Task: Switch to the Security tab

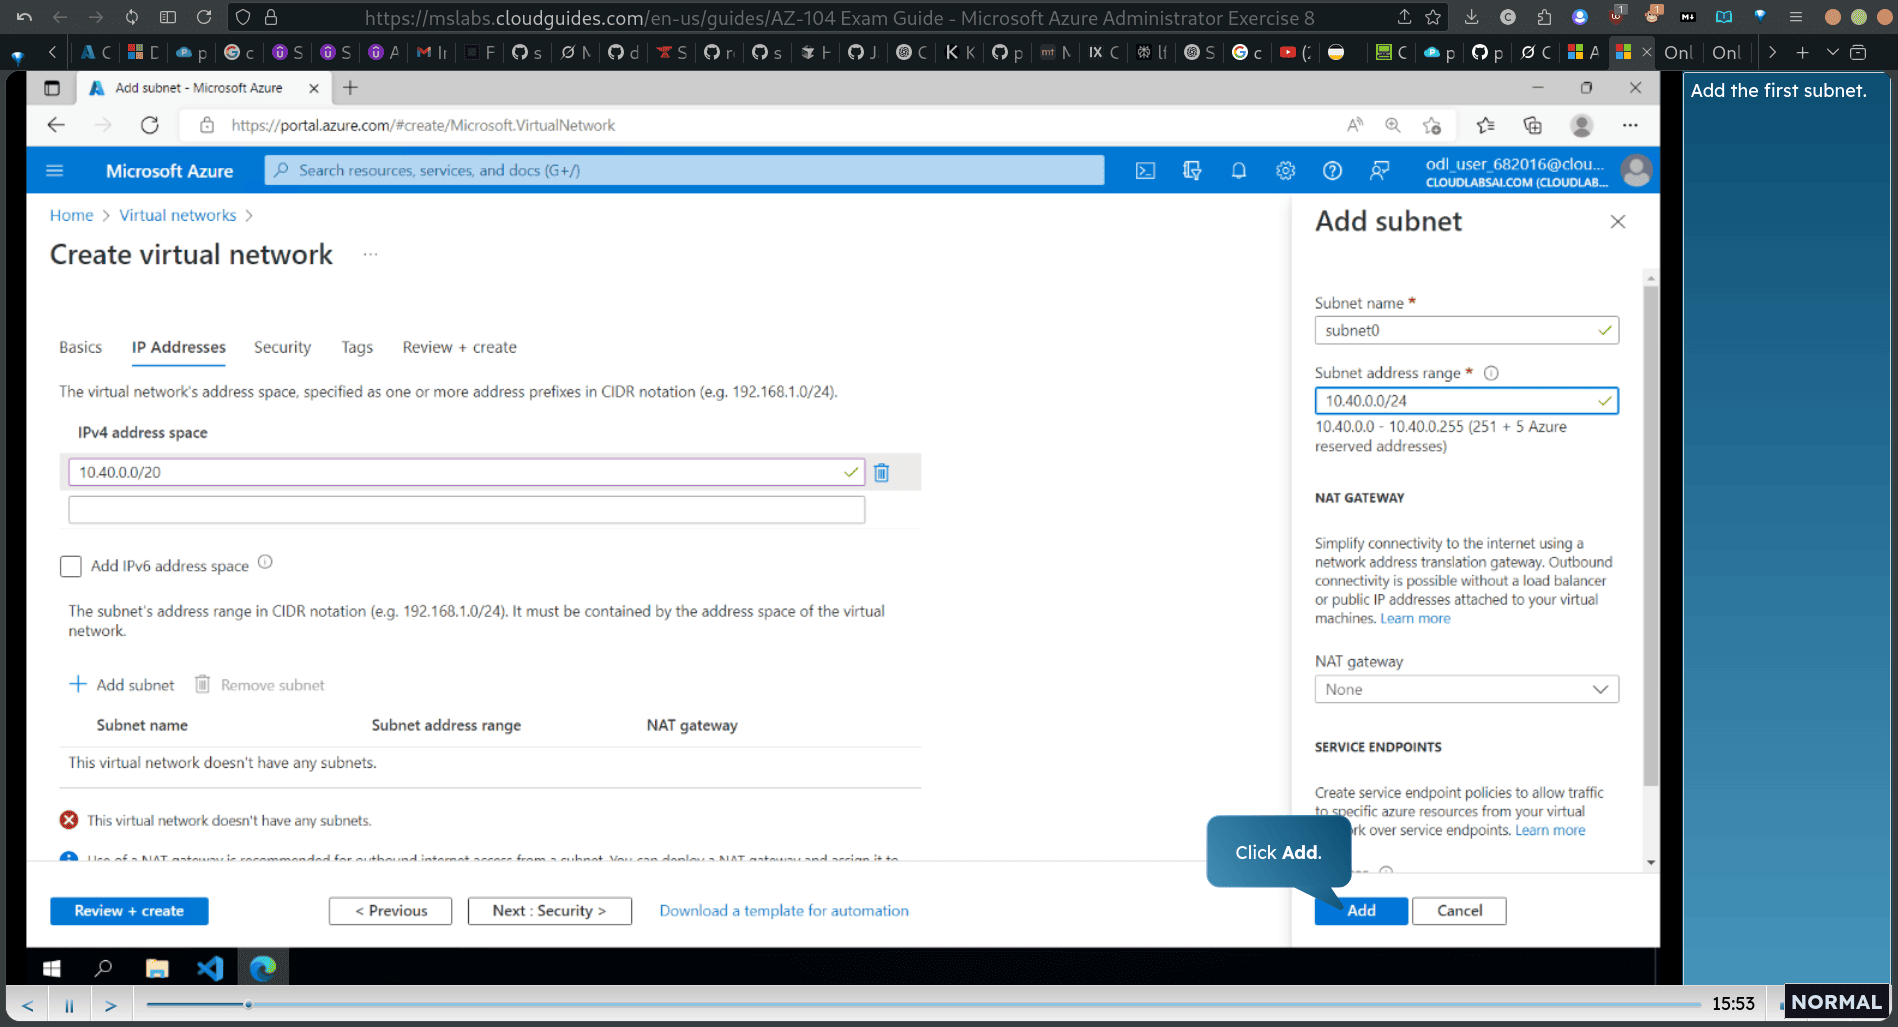Action: click(282, 347)
